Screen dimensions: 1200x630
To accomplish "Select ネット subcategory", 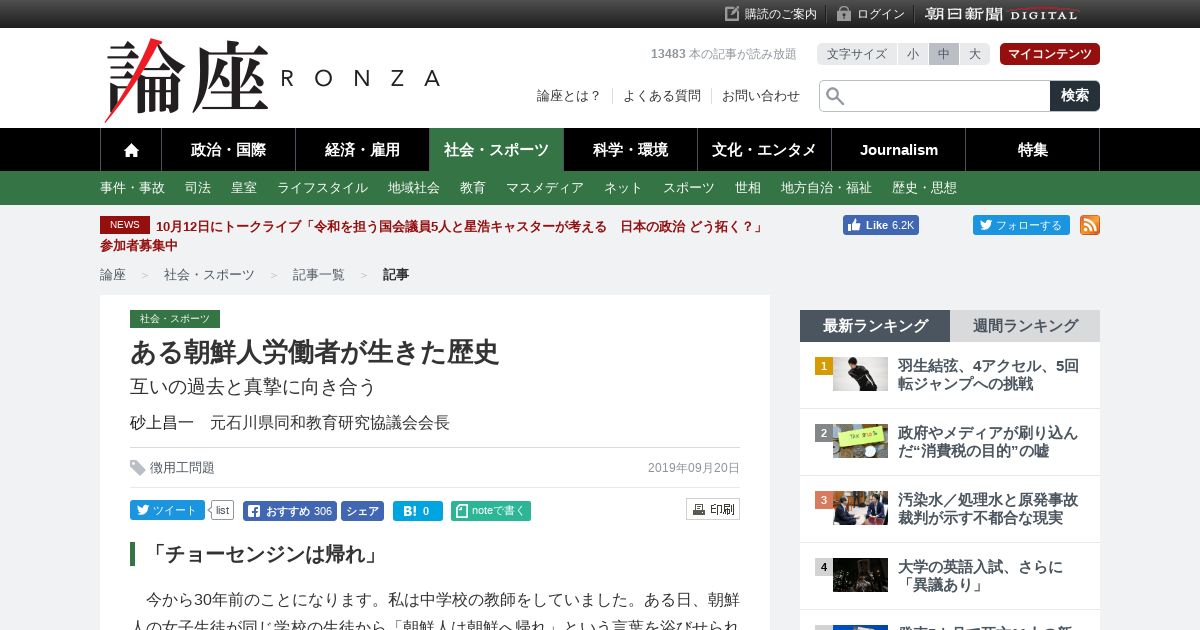I will (x=623, y=188).
